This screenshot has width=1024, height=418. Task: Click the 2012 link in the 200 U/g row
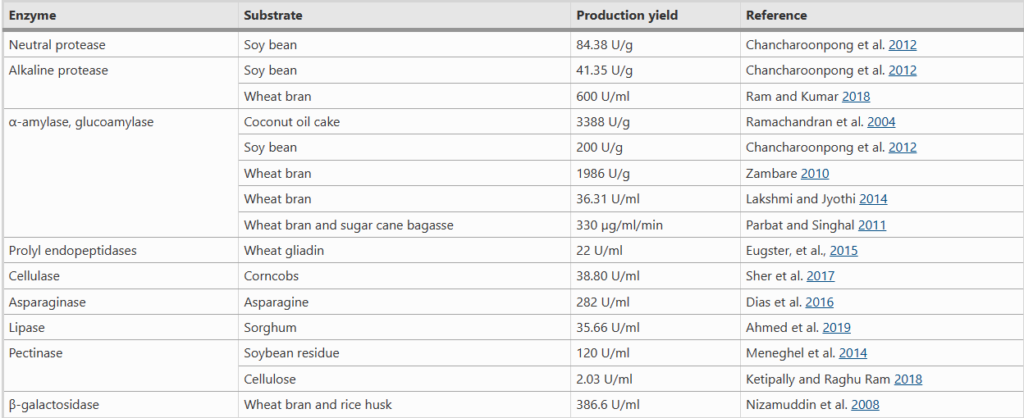tap(901, 148)
